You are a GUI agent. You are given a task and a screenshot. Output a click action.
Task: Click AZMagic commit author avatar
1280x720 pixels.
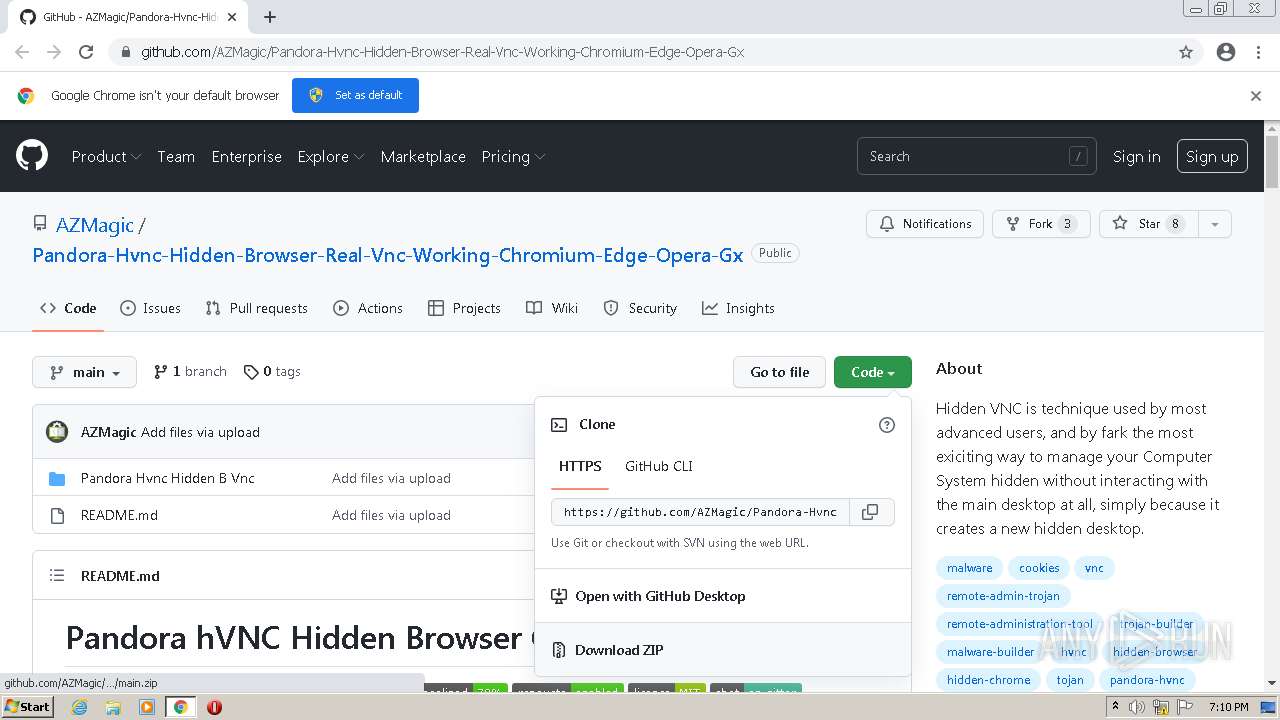coord(58,432)
